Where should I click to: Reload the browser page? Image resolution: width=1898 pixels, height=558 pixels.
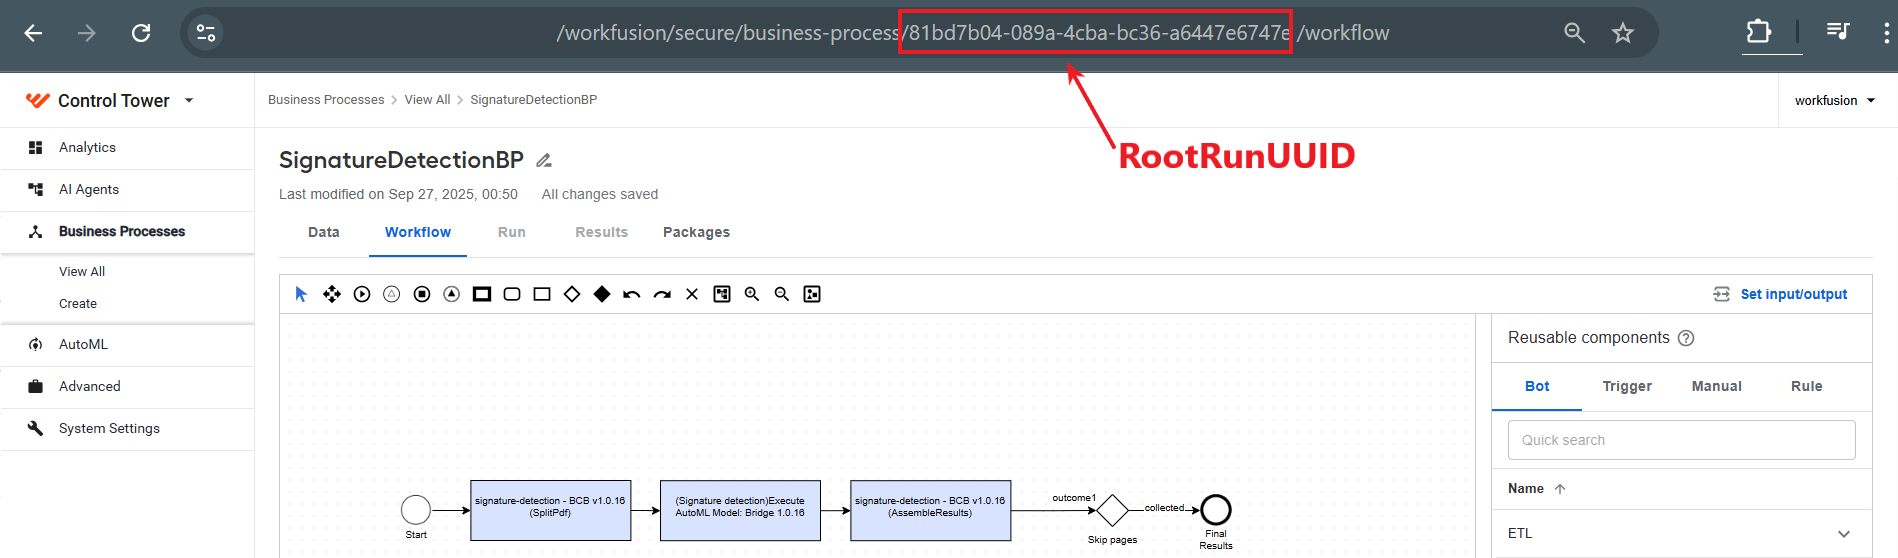pyautogui.click(x=141, y=33)
